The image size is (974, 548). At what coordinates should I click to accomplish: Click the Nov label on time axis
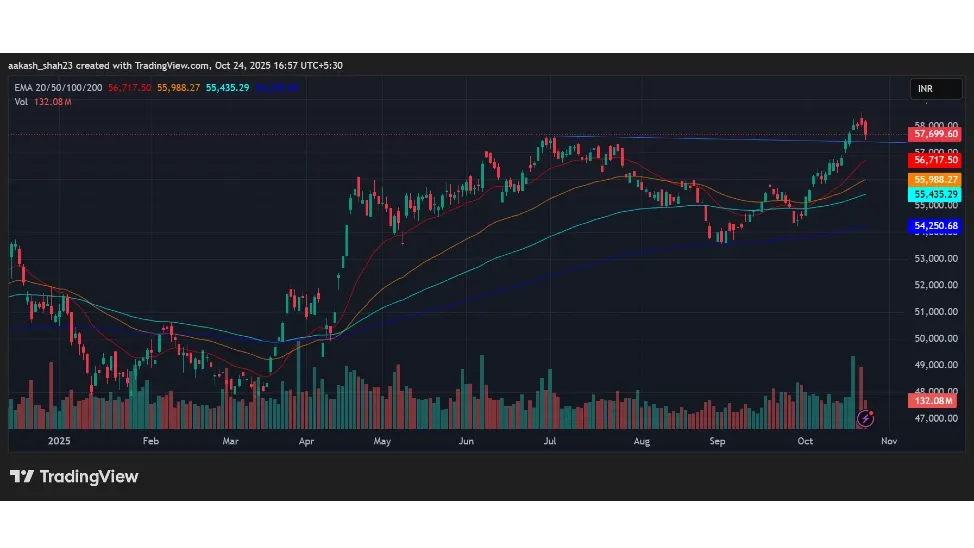pyautogui.click(x=889, y=440)
